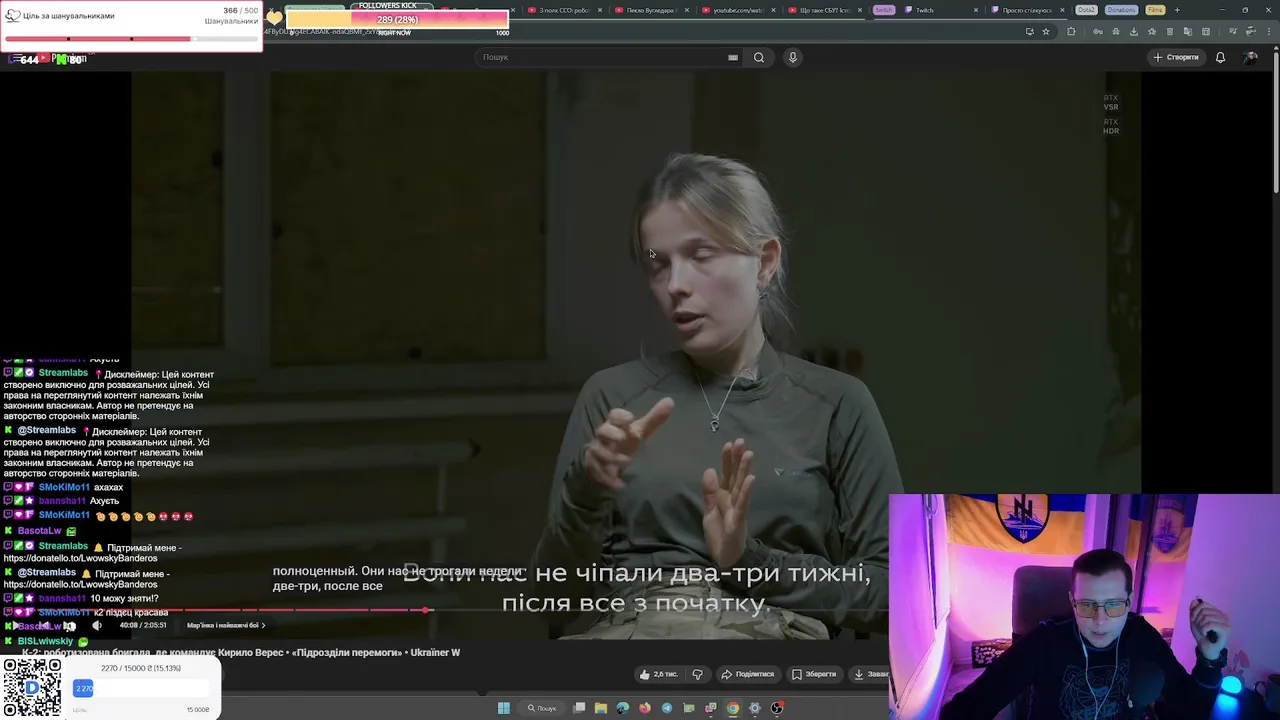This screenshot has width=1280, height=720.
Task: Click the YouTube search magnifier button
Action: (759, 57)
